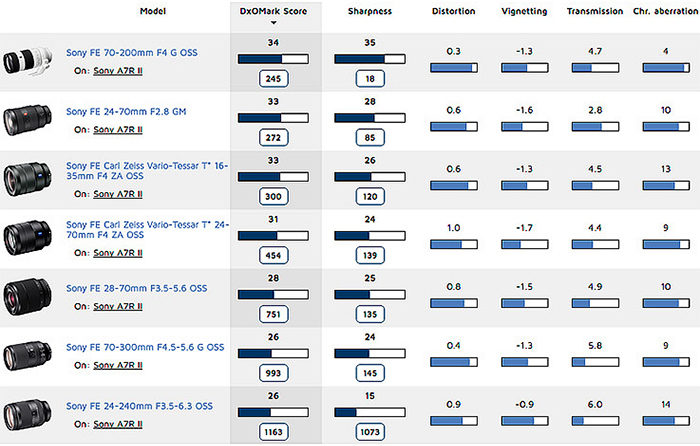This screenshot has width=700, height=446.
Task: Click the sharpness rank badge 85
Action: click(x=370, y=138)
